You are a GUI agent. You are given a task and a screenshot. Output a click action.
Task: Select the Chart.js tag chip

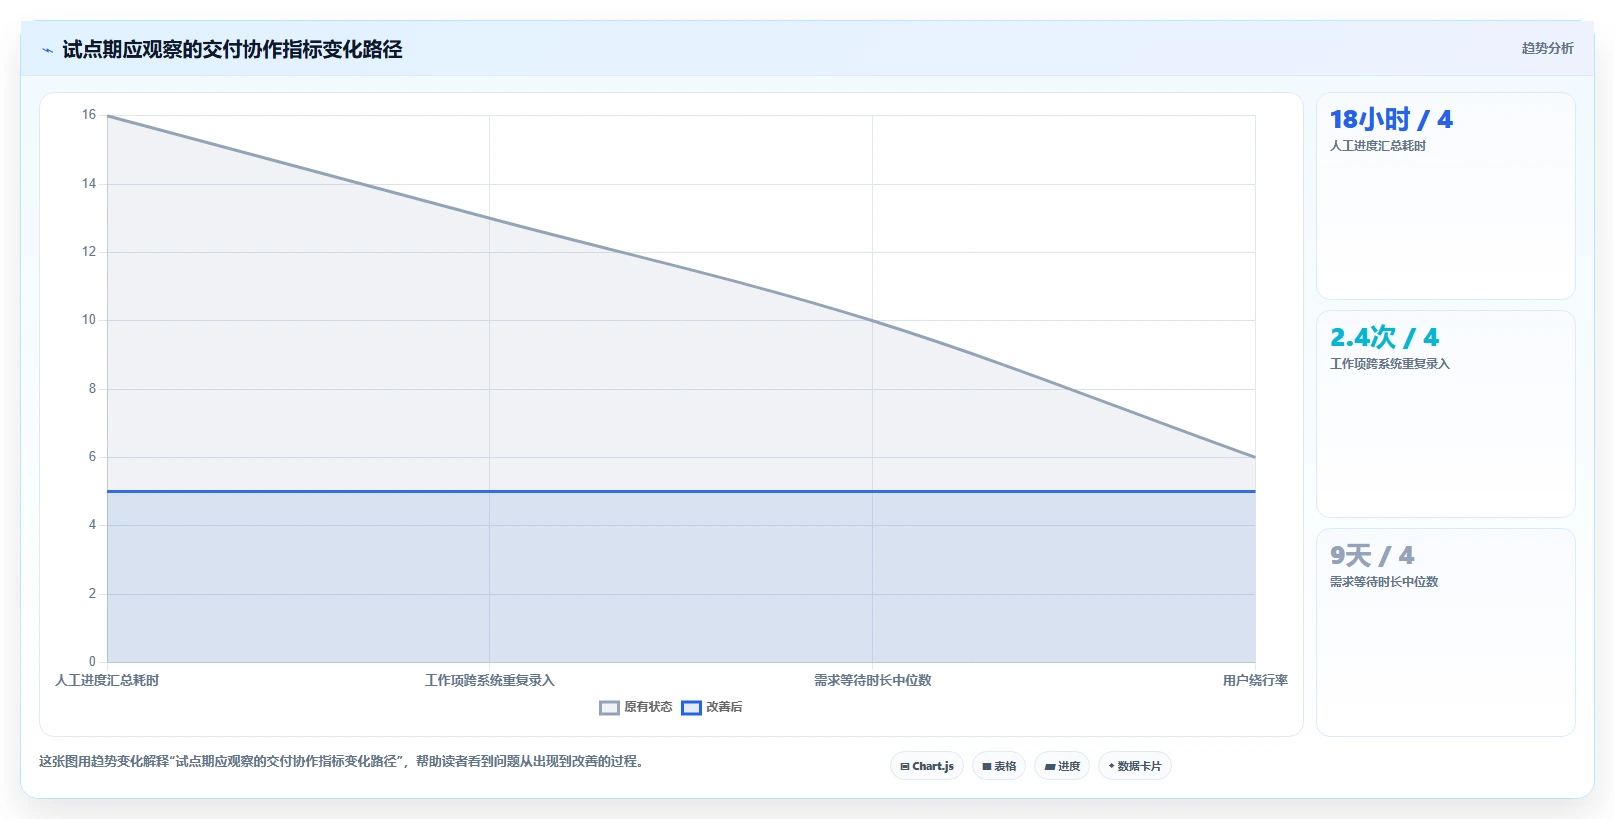click(x=927, y=766)
